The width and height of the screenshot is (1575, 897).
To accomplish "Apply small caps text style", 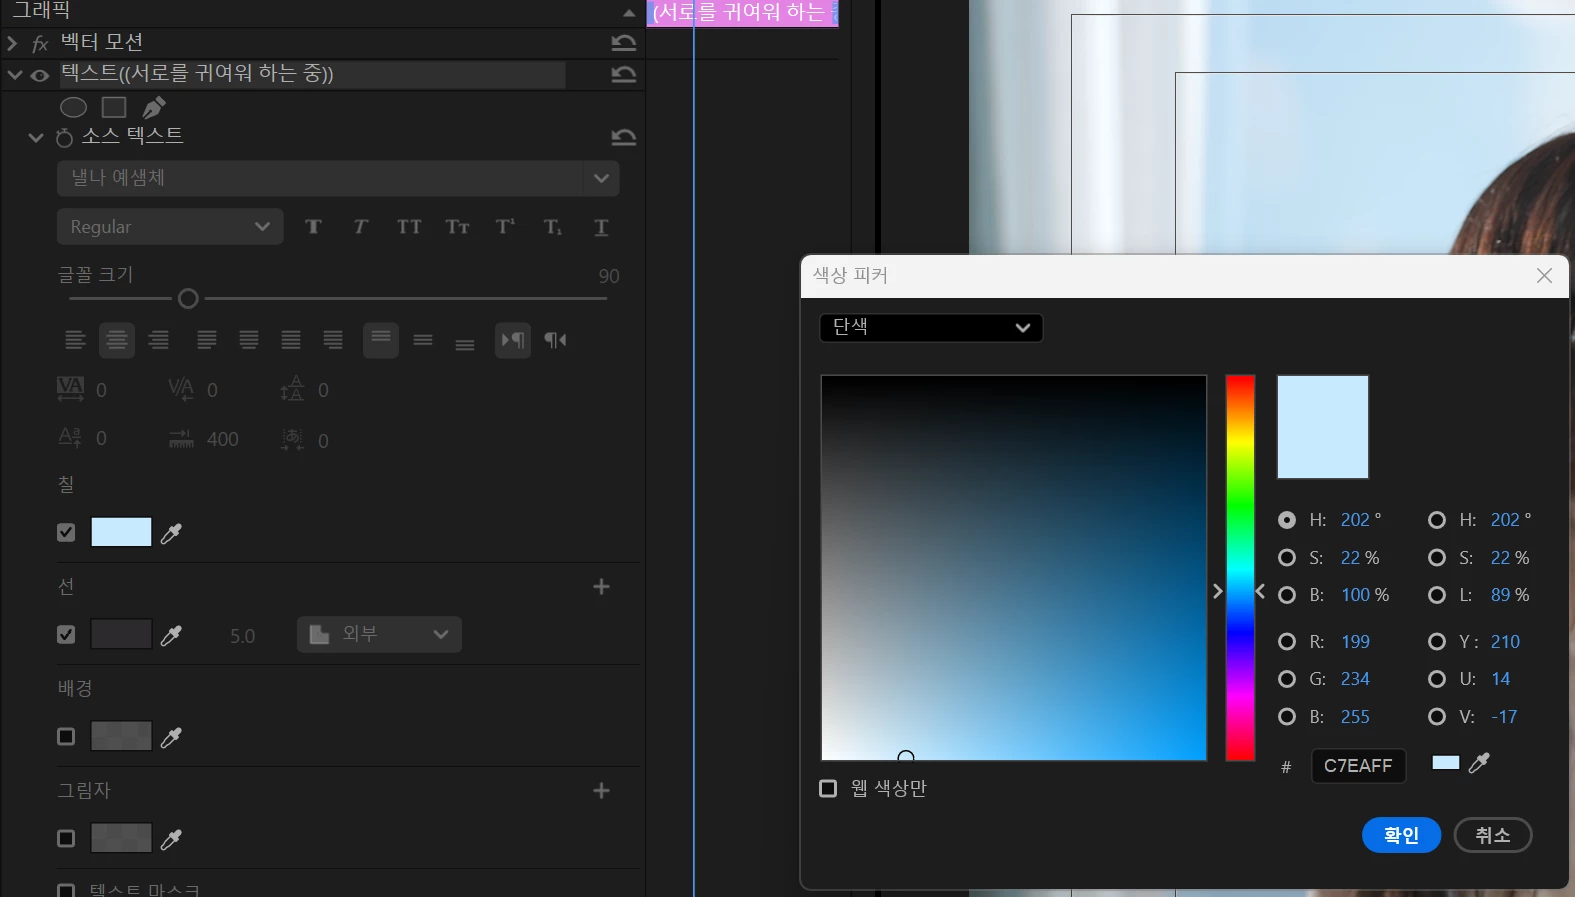I will pyautogui.click(x=457, y=227).
